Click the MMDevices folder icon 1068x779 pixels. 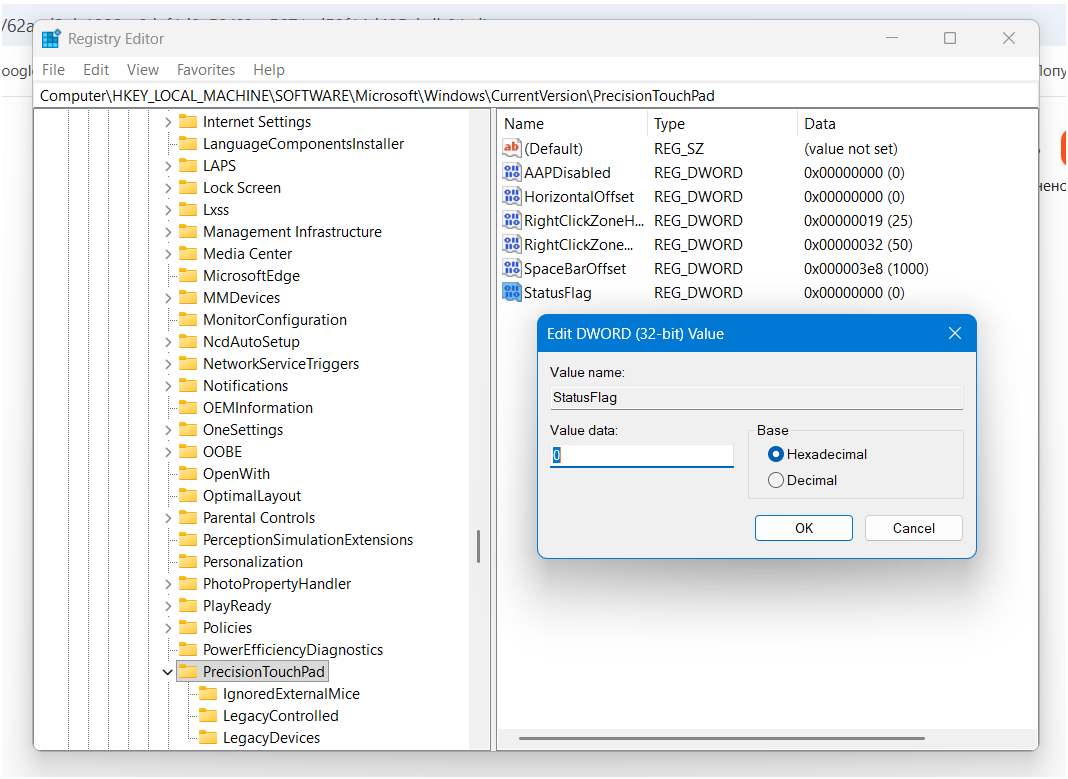tap(188, 298)
